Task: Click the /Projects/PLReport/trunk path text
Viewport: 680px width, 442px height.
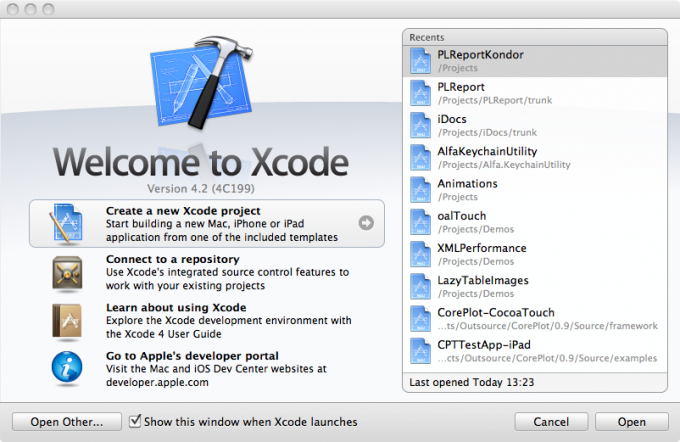Action: coord(495,100)
